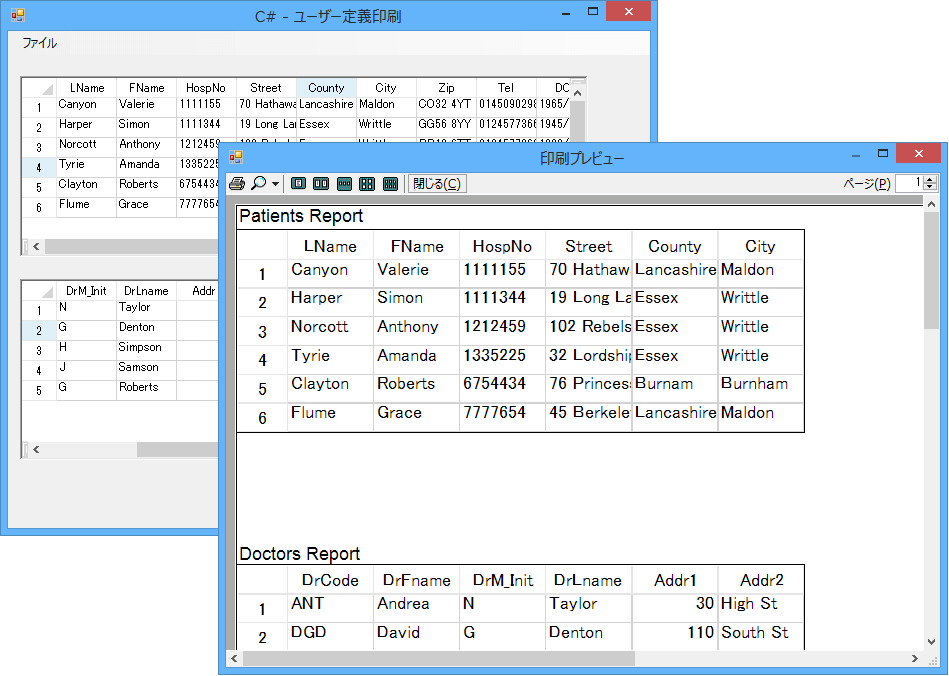Viewport: 949px width, 676px height.
Task: Click the County column header in main grid
Action: [x=326, y=88]
